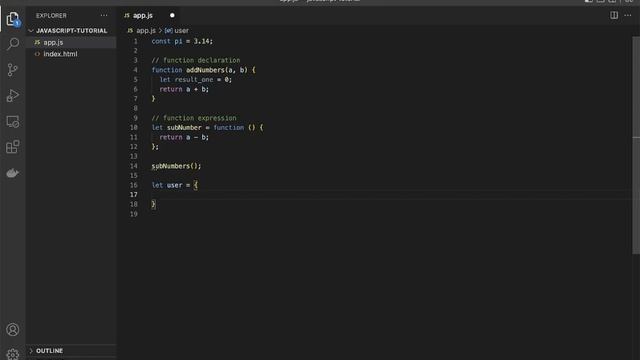The height and width of the screenshot is (360, 640).
Task: Open the Explorer view in activity bar
Action: 13,19
